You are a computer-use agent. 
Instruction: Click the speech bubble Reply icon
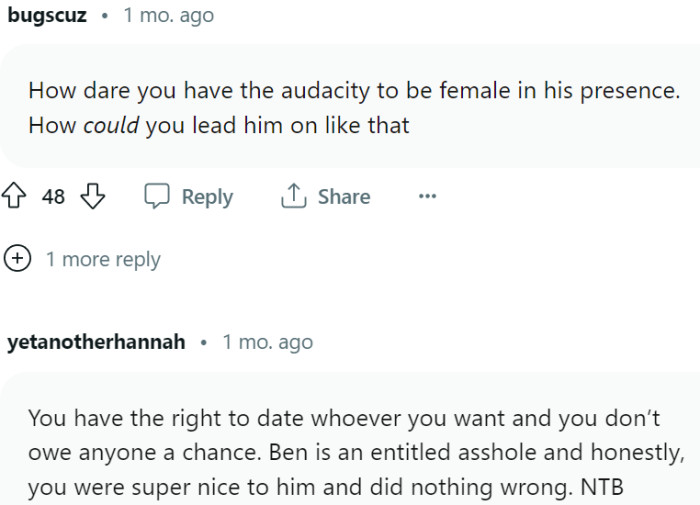(x=158, y=197)
